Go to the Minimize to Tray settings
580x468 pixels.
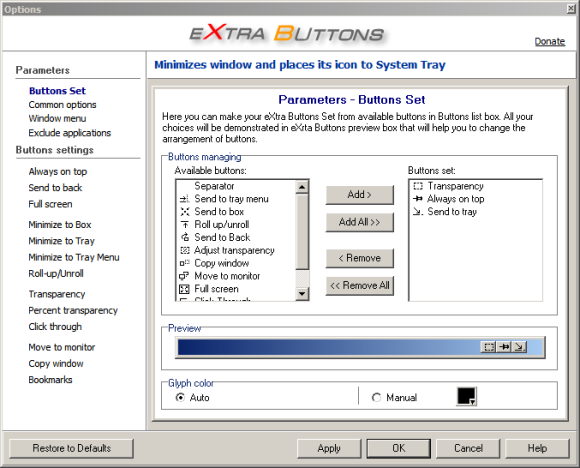point(61,241)
